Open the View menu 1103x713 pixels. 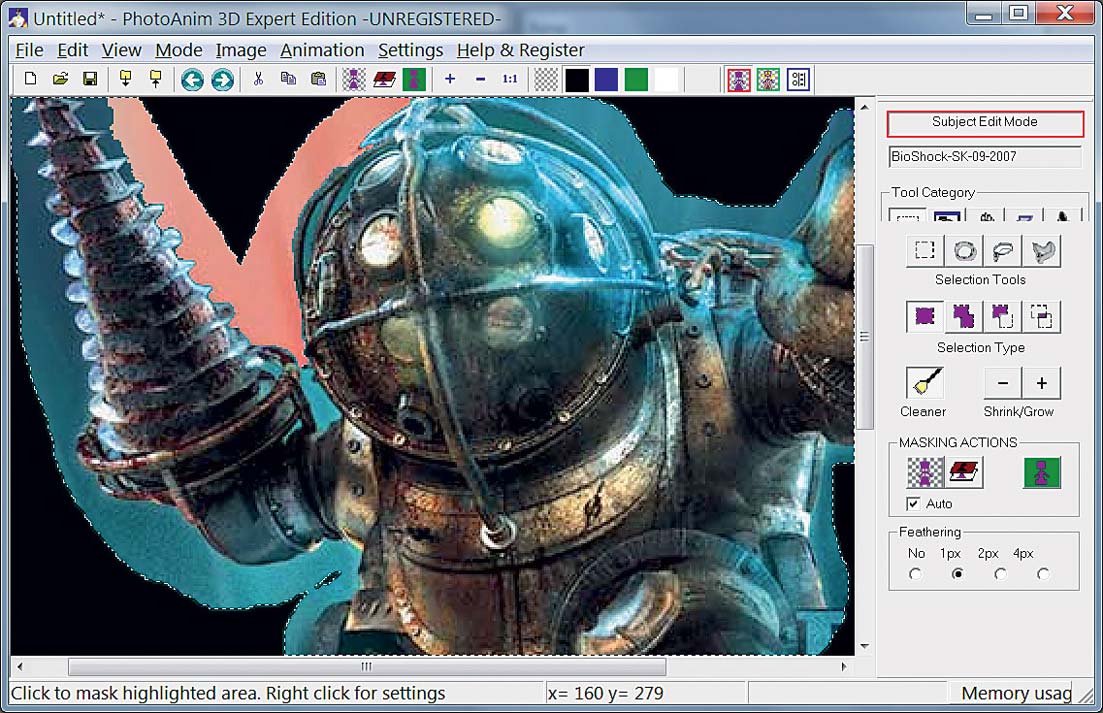pos(122,50)
